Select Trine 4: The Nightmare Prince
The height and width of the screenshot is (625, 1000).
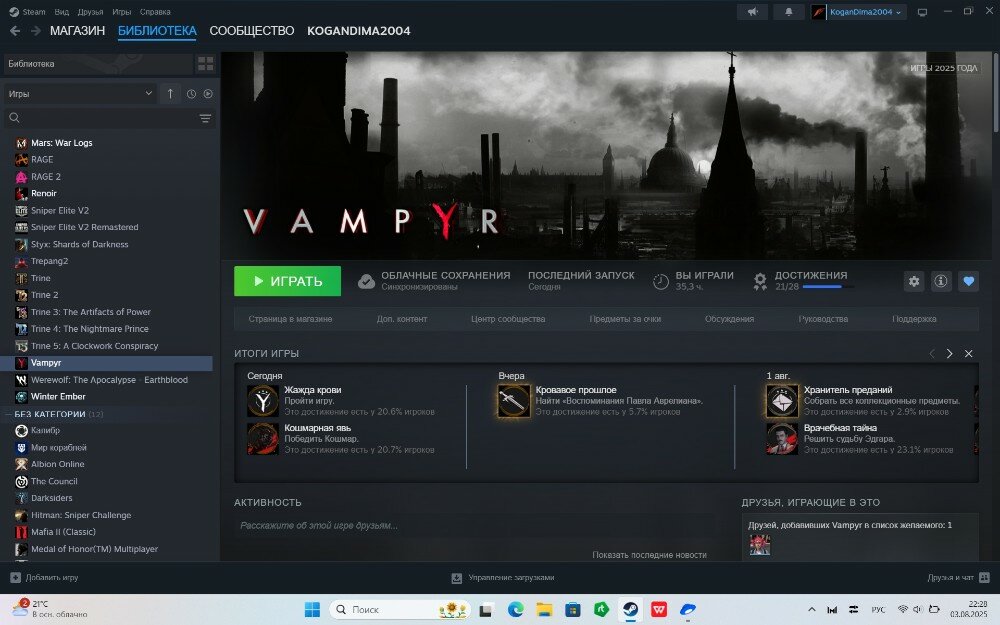pos(90,329)
